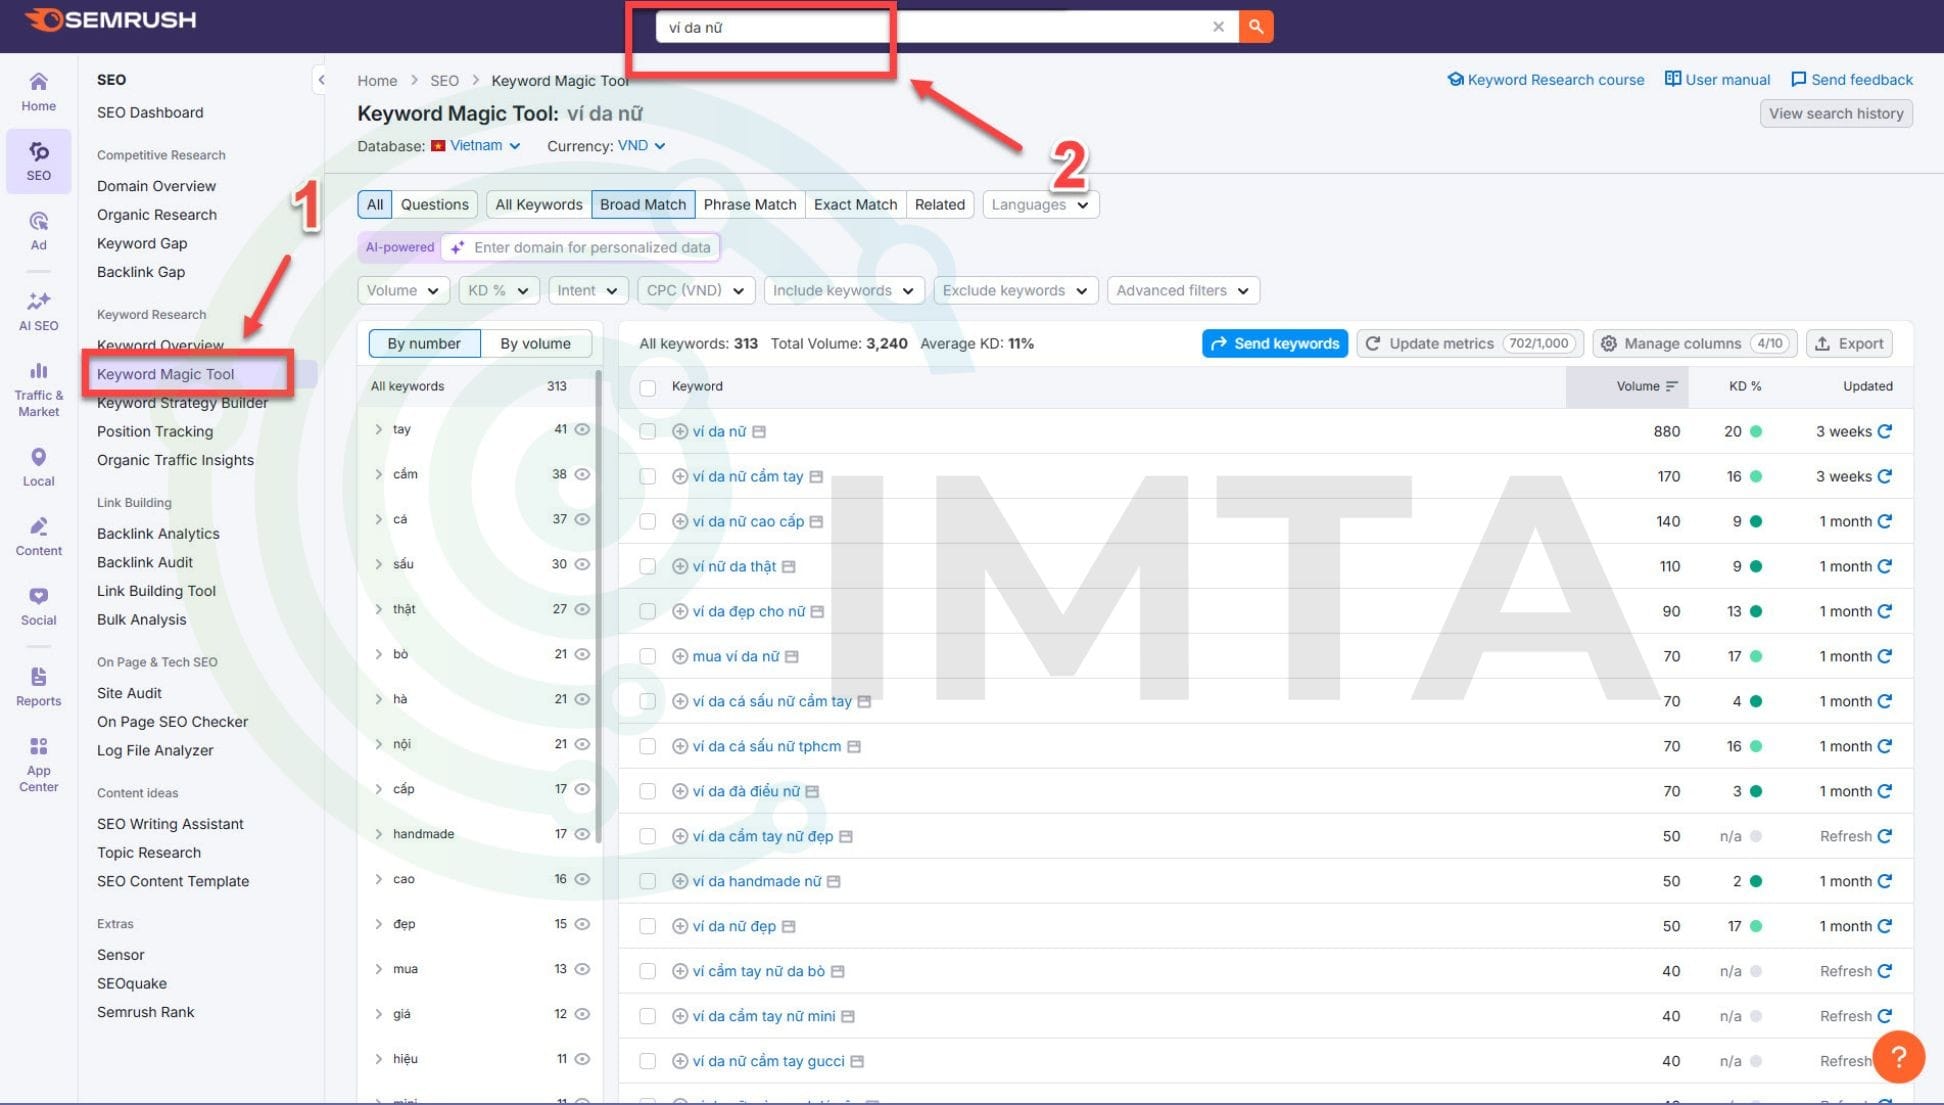The image size is (1944, 1105).
Task: Open Manage columns via the gear icon
Action: coord(1608,343)
